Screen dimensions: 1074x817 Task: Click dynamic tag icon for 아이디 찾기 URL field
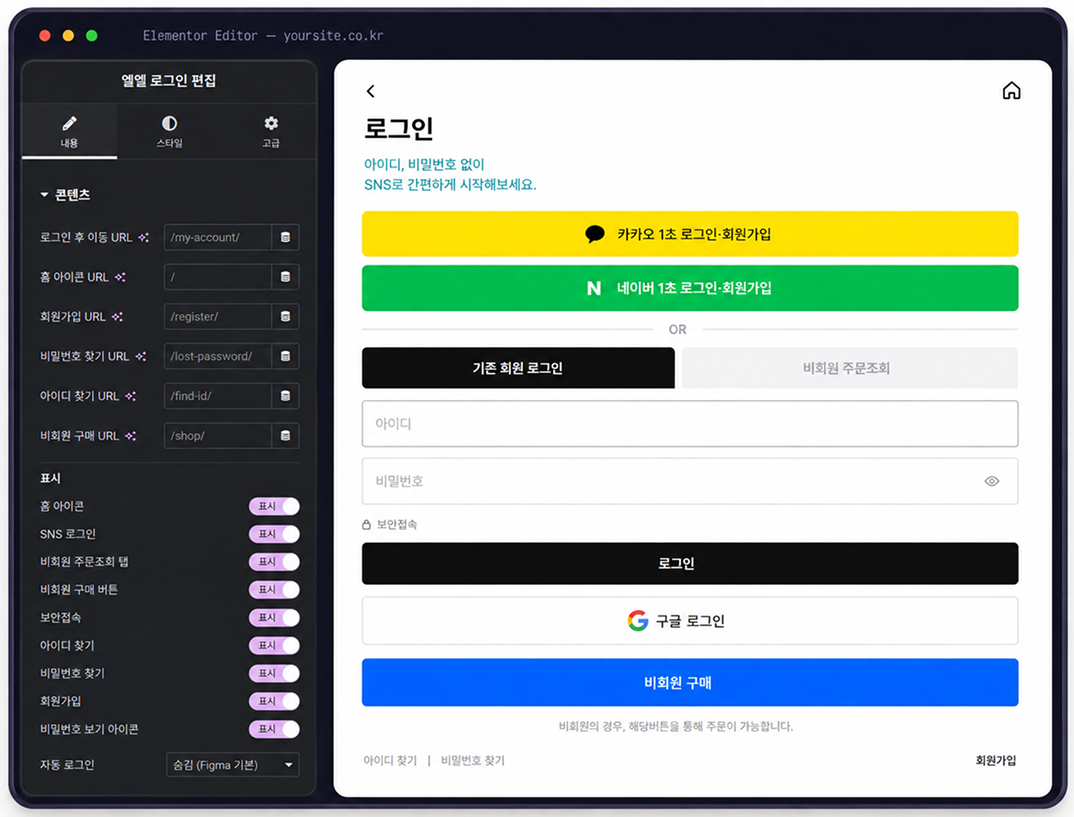tap(286, 397)
